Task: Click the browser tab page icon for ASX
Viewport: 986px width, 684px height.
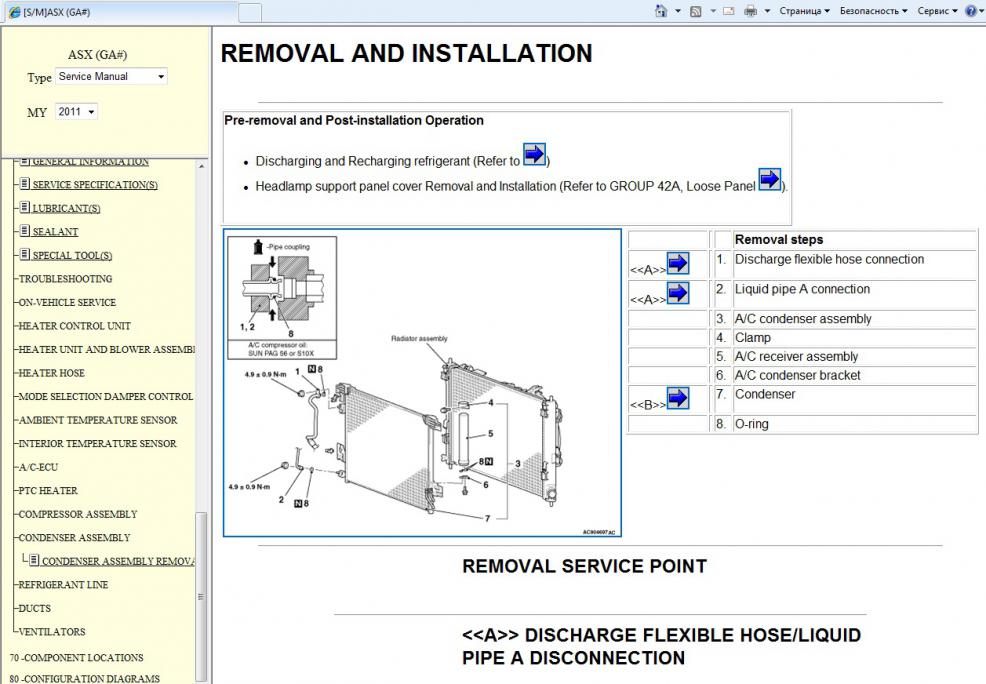Action: pos(14,12)
